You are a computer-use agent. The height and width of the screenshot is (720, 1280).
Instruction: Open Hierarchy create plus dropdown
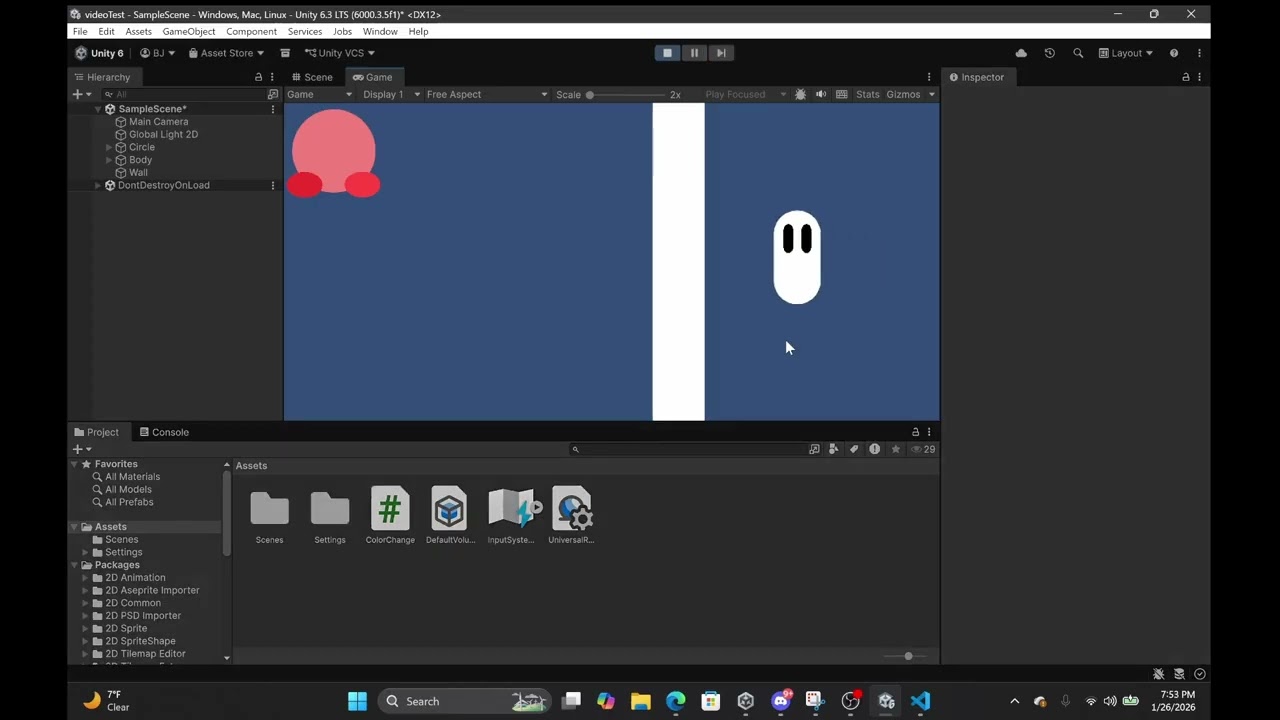tap(81, 94)
